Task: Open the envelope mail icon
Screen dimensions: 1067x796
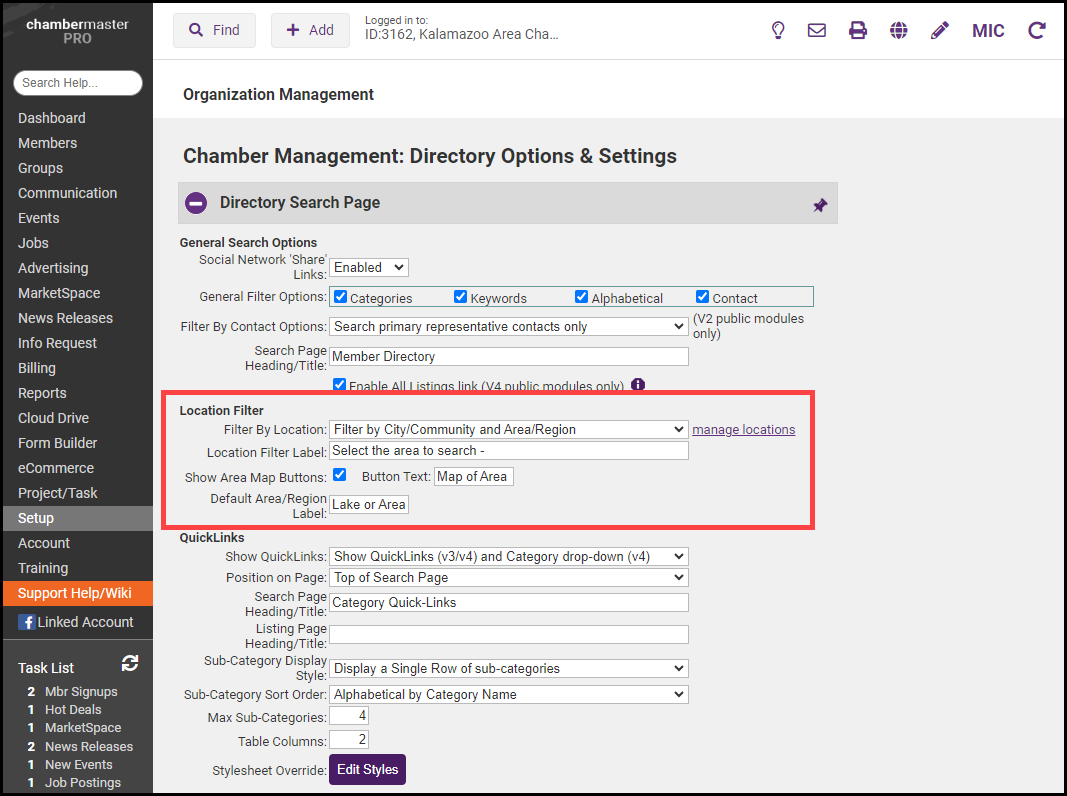Action: [x=817, y=30]
